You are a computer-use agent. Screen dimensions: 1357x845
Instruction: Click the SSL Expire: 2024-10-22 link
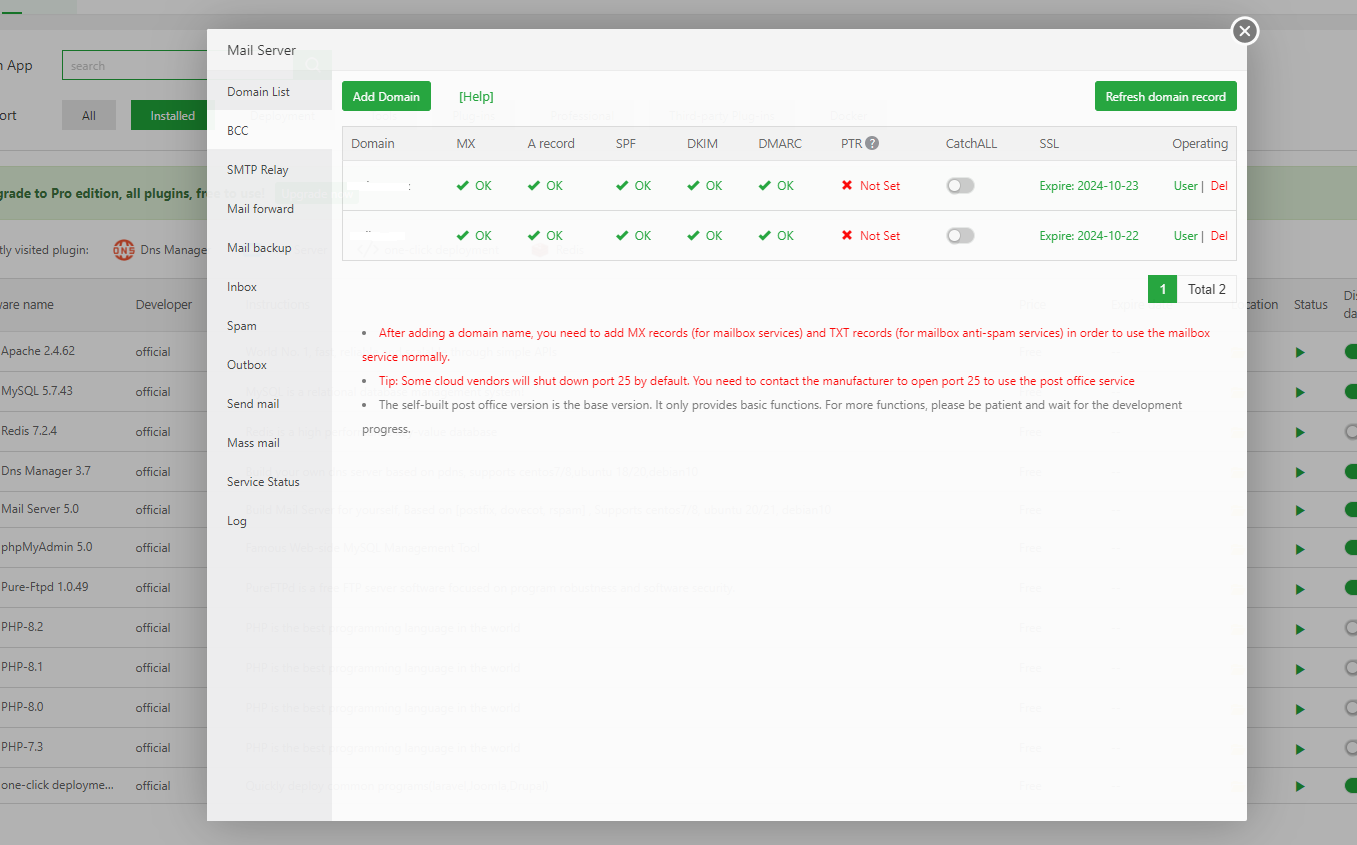[x=1089, y=236]
